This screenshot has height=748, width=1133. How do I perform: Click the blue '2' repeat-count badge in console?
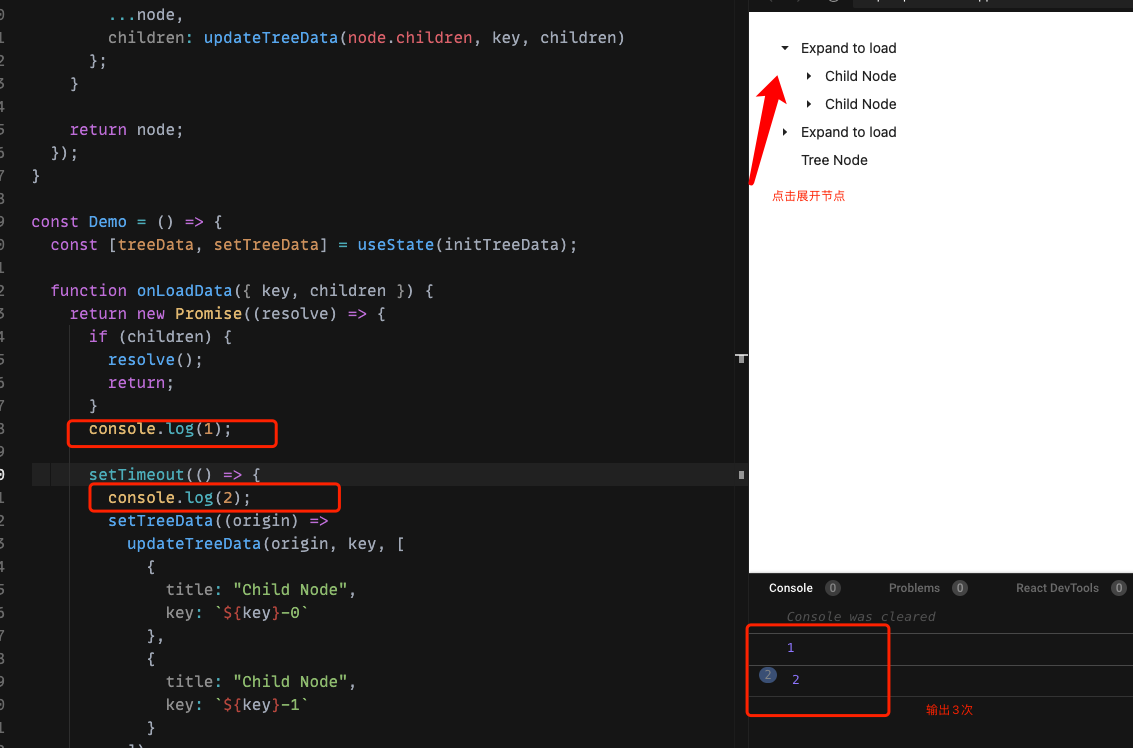(x=767, y=676)
